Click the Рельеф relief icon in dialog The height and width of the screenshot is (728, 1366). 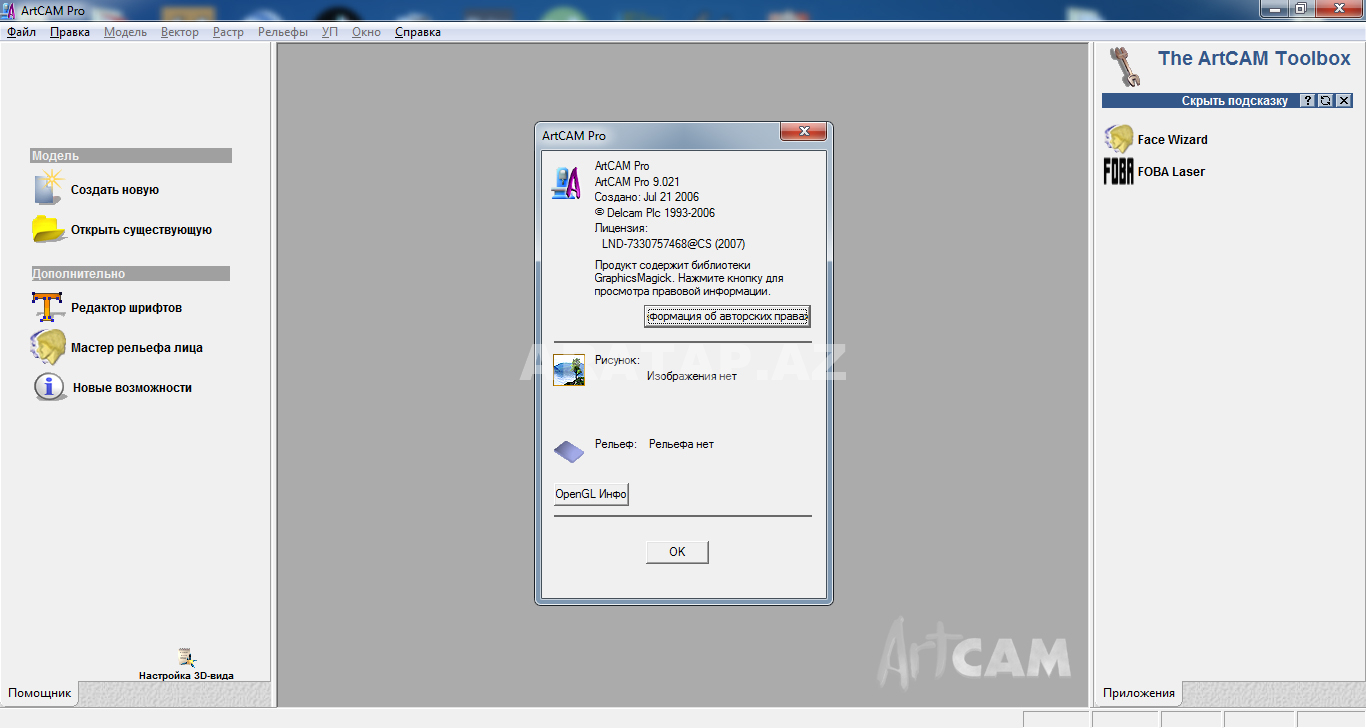(569, 452)
